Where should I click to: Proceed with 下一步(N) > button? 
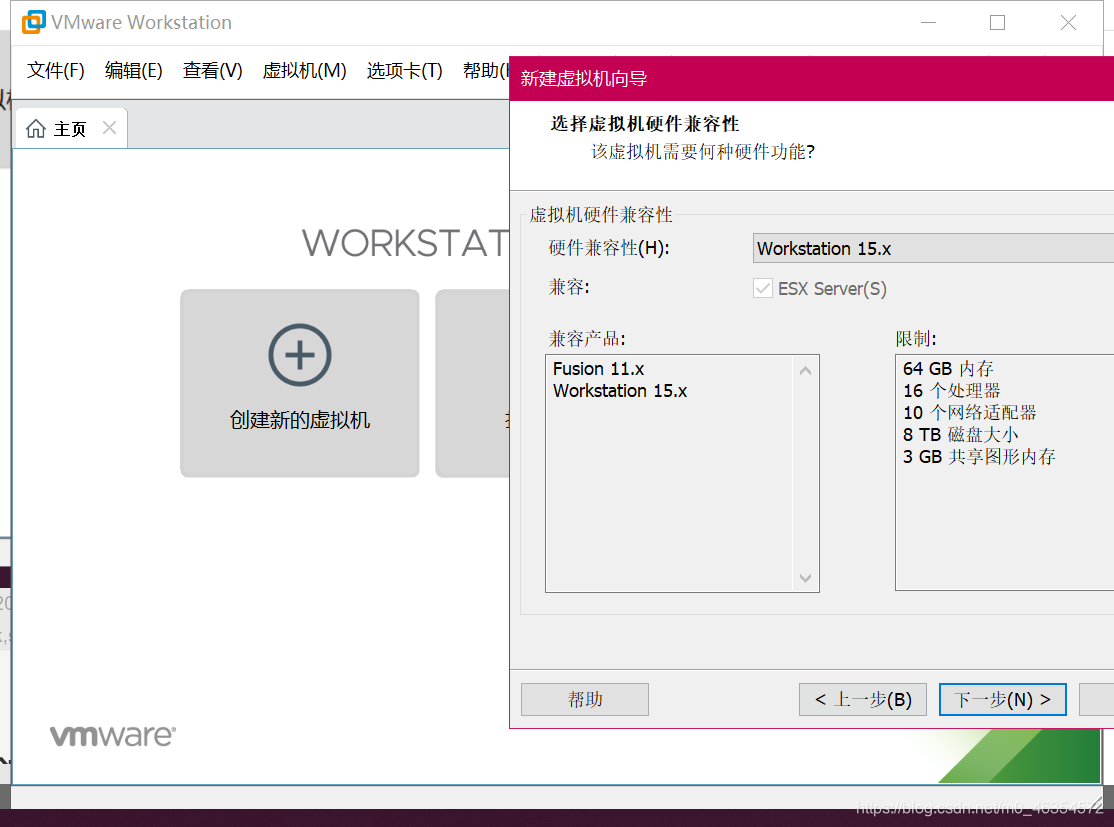1002,700
